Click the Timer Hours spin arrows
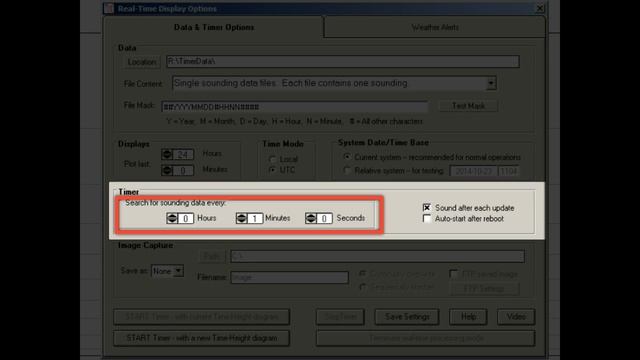640x360 pixels. point(172,218)
